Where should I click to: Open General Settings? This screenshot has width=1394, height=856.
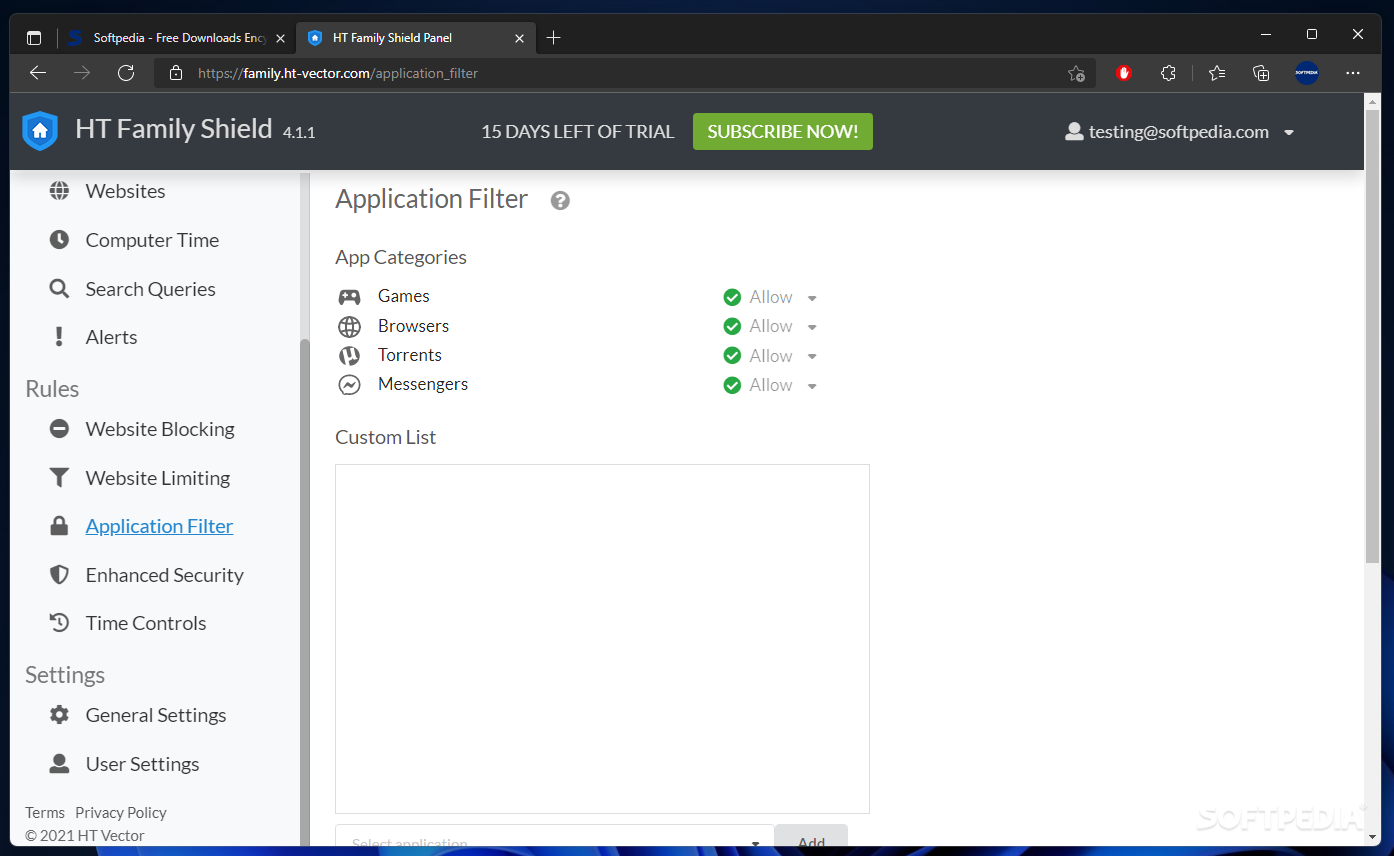pyautogui.click(x=156, y=715)
